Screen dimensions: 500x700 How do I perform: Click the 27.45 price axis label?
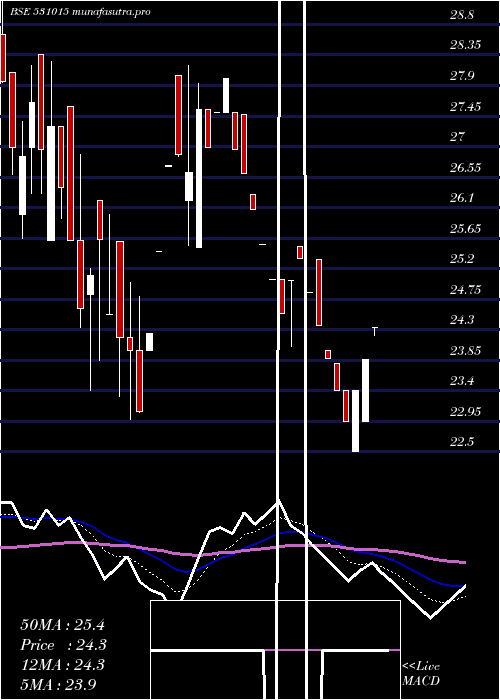[x=465, y=106]
